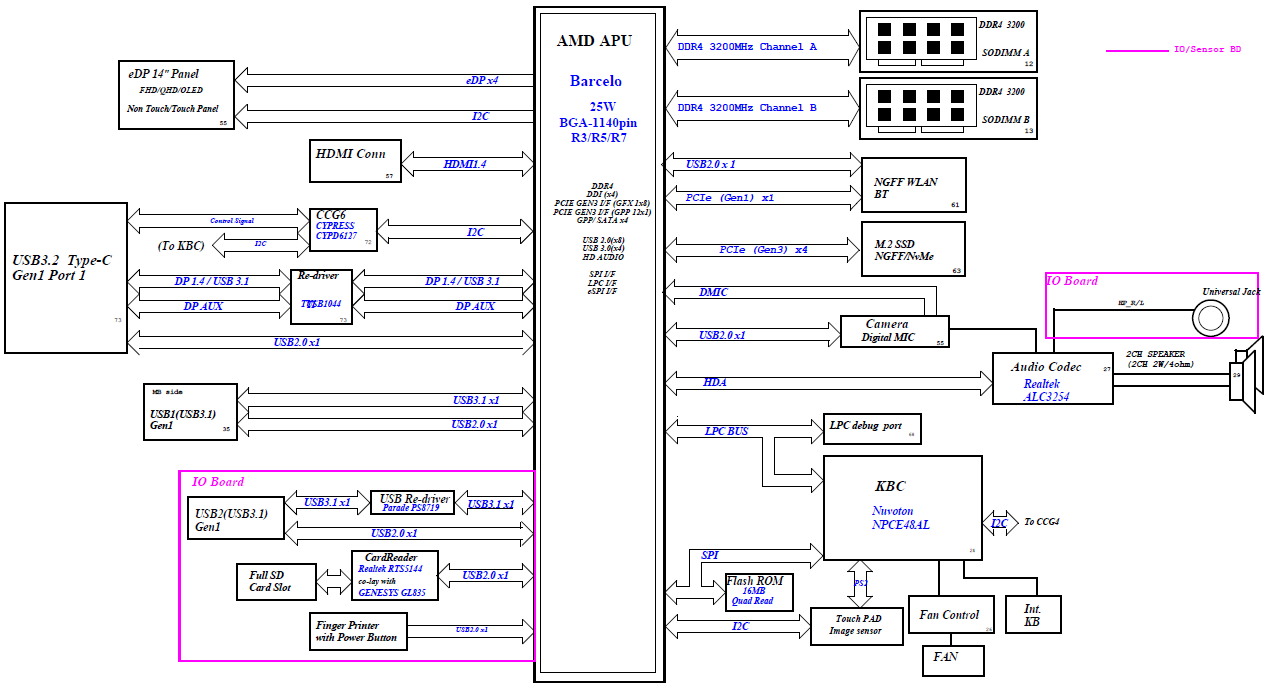This screenshot has height=689, width=1269.
Task: Click the magenta IO/Sensor BD legend line
Action: (1136, 50)
